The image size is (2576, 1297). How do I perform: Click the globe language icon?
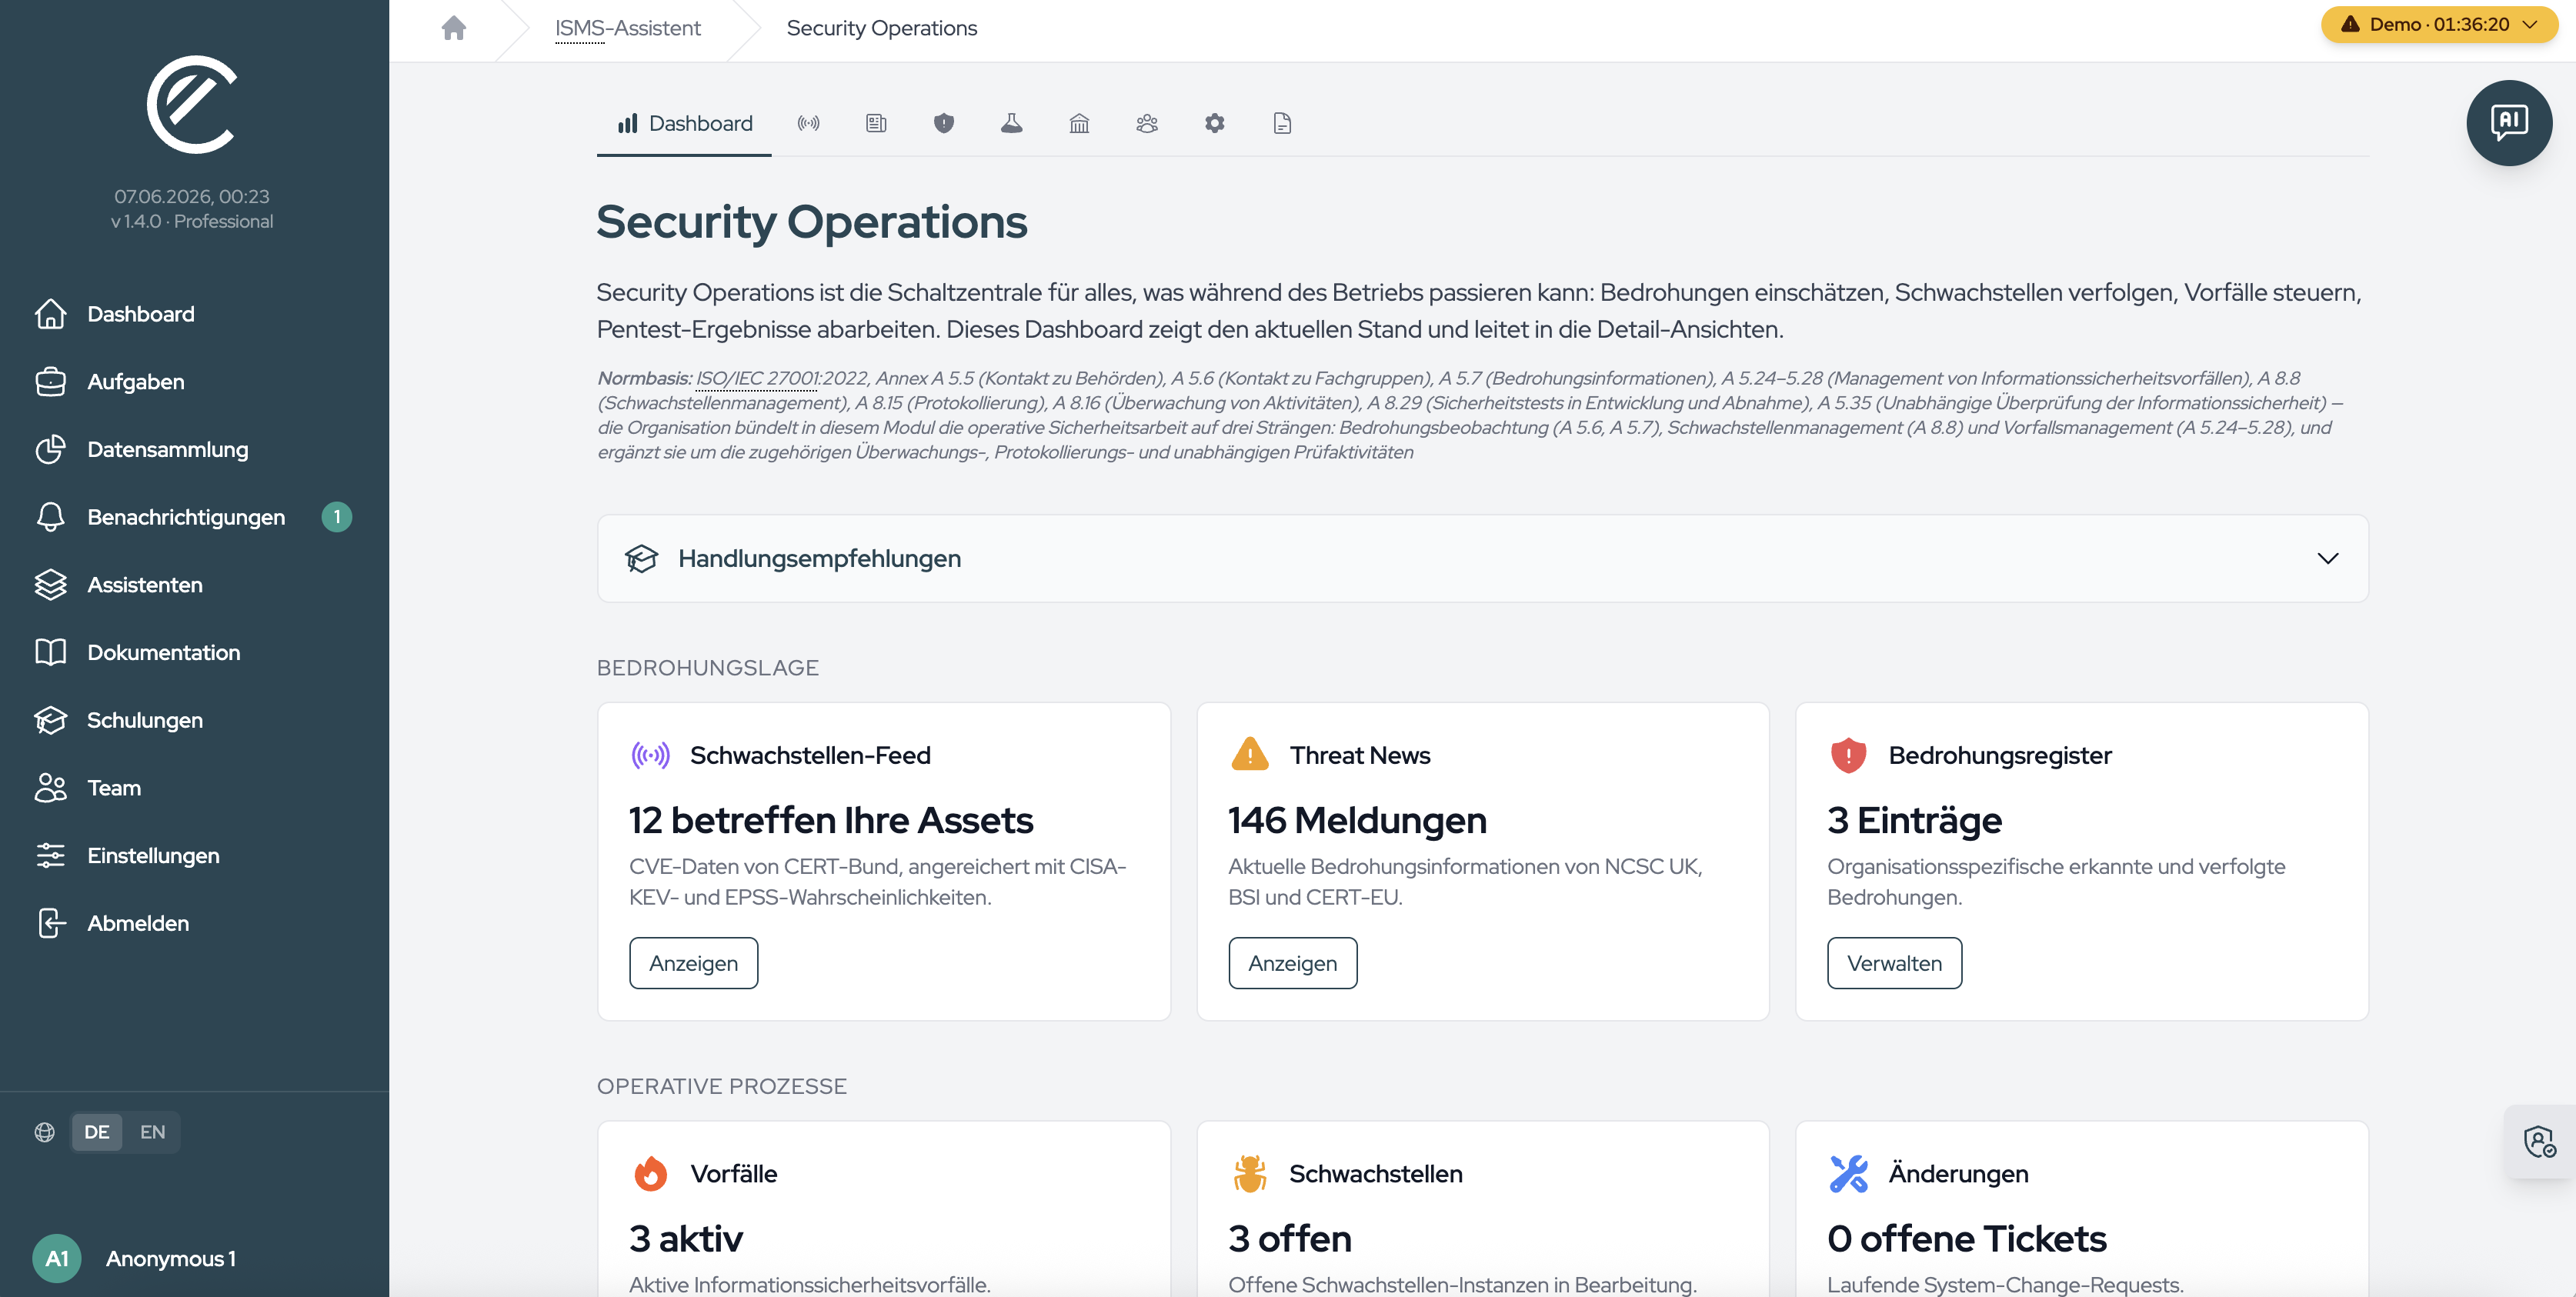(x=45, y=1132)
